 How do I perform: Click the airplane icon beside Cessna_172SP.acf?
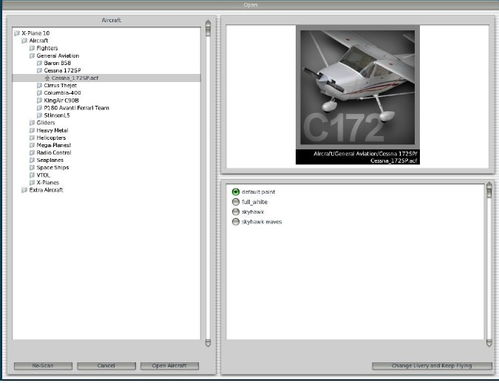click(47, 78)
